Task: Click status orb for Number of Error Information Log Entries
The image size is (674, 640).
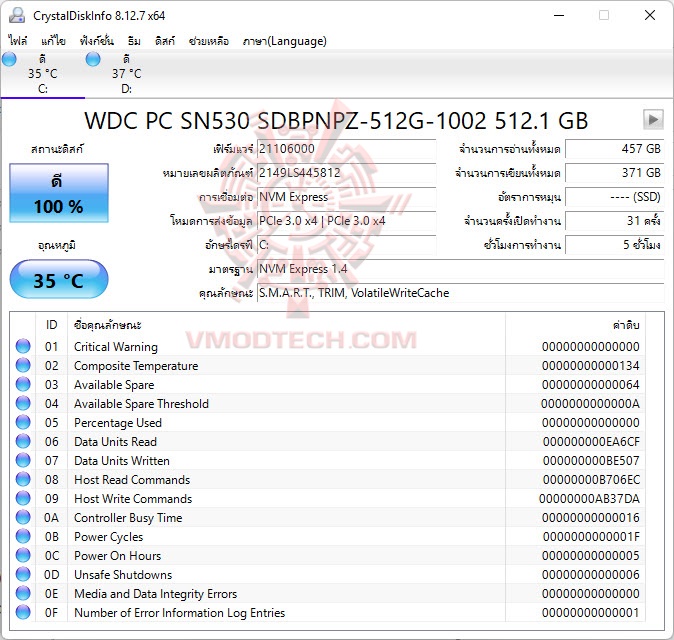Action: pos(23,612)
